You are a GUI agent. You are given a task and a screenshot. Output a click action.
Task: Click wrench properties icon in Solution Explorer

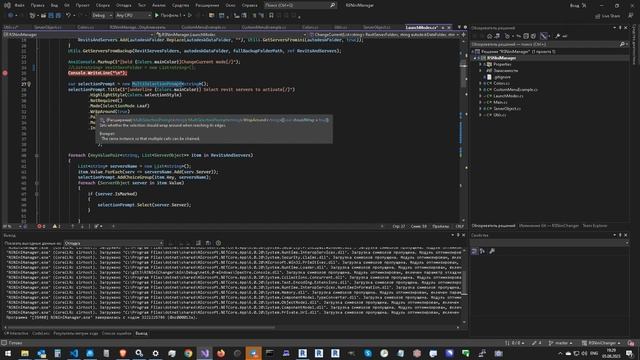click(558, 36)
